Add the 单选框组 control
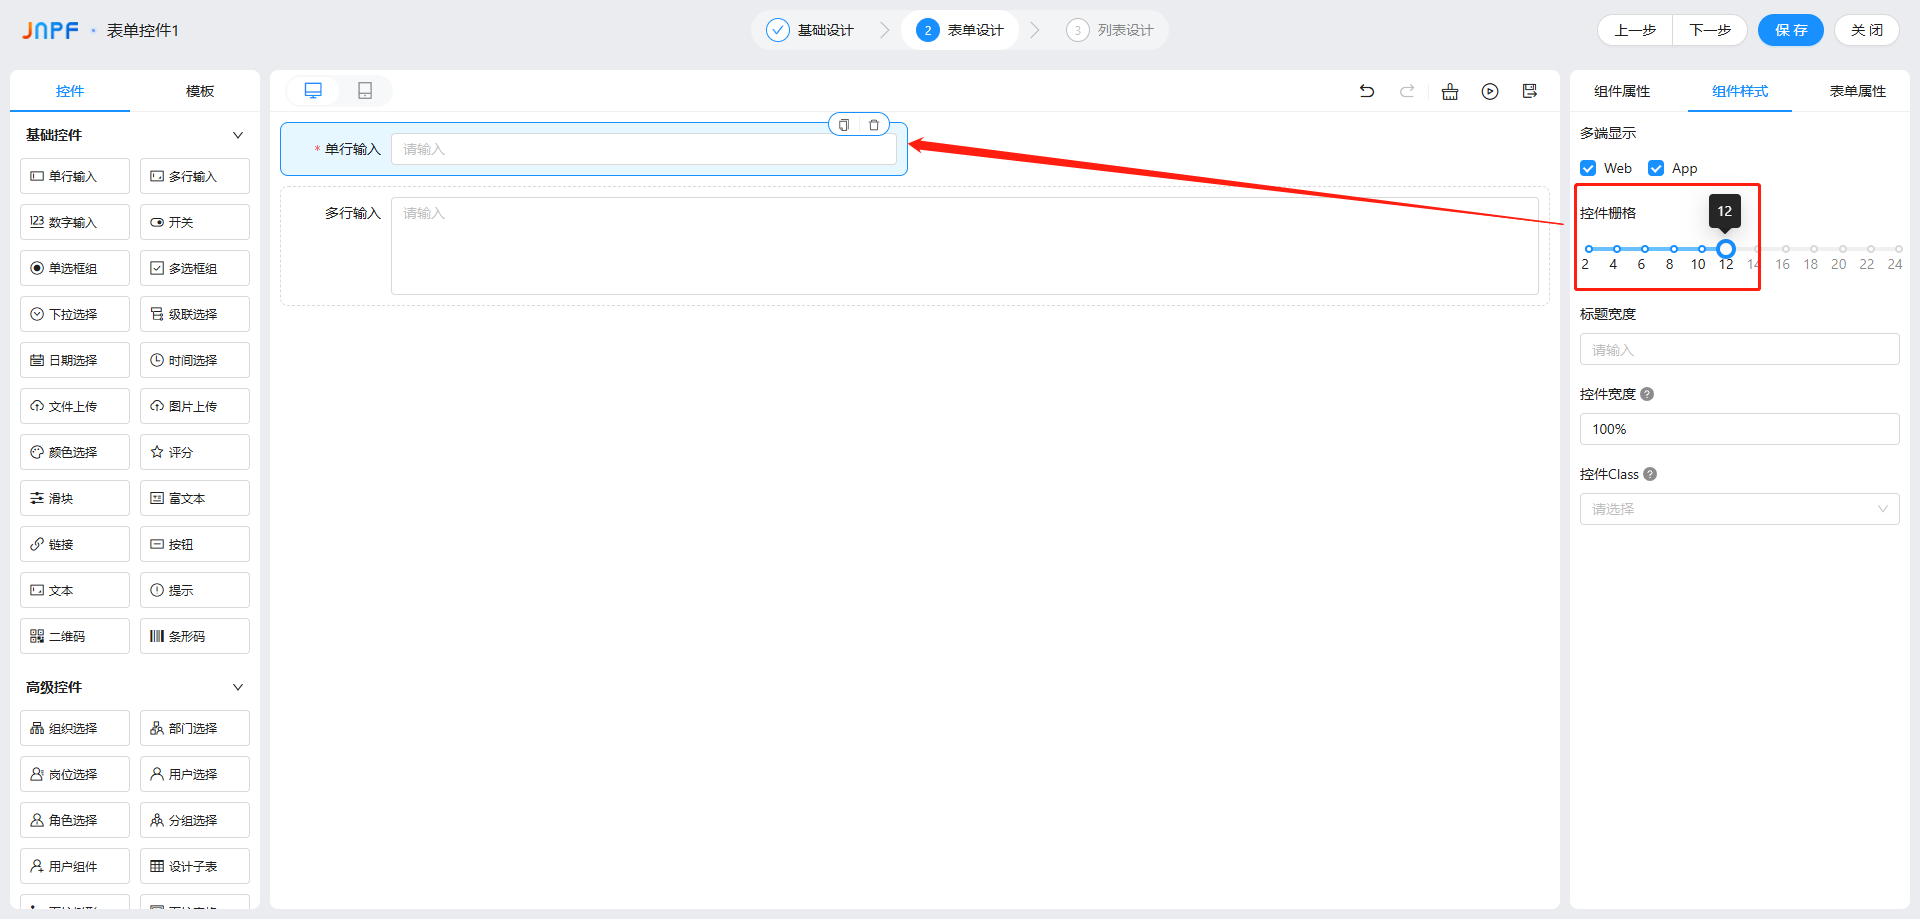This screenshot has height=919, width=1920. (75, 268)
